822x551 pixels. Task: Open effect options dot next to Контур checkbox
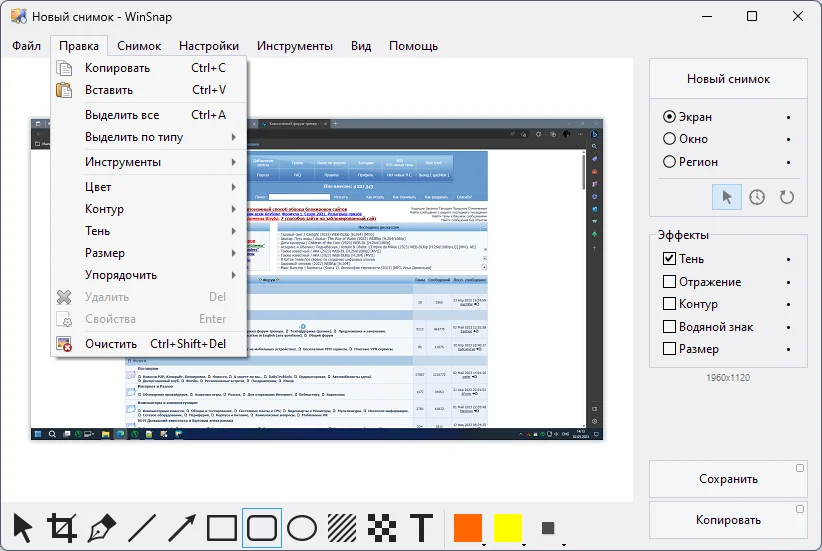click(788, 305)
